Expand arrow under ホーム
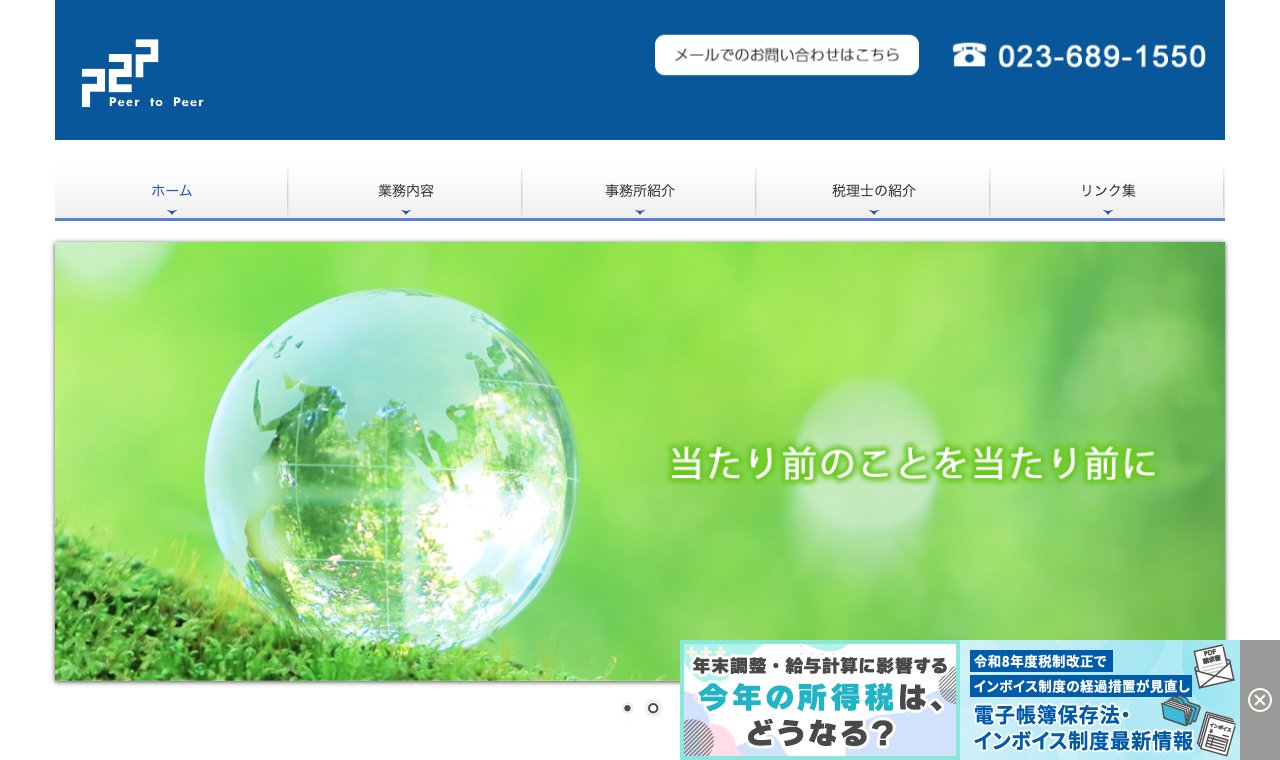The height and width of the screenshot is (760, 1280). point(172,212)
